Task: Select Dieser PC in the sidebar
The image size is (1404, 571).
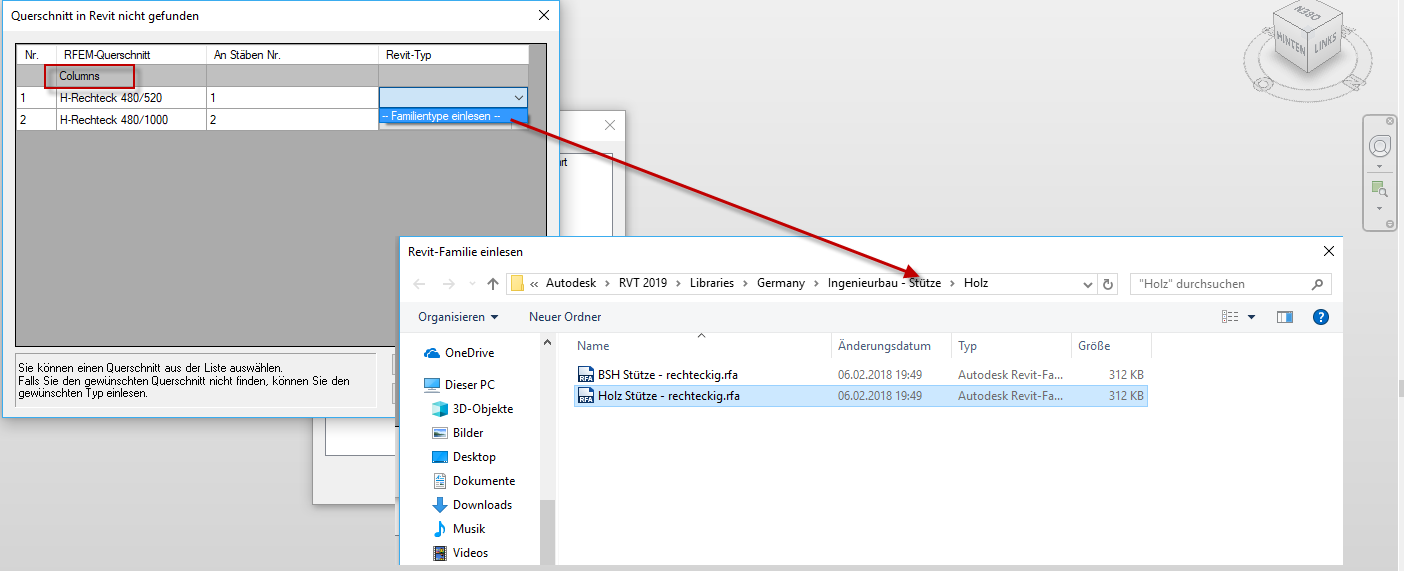Action: pyautogui.click(x=459, y=385)
